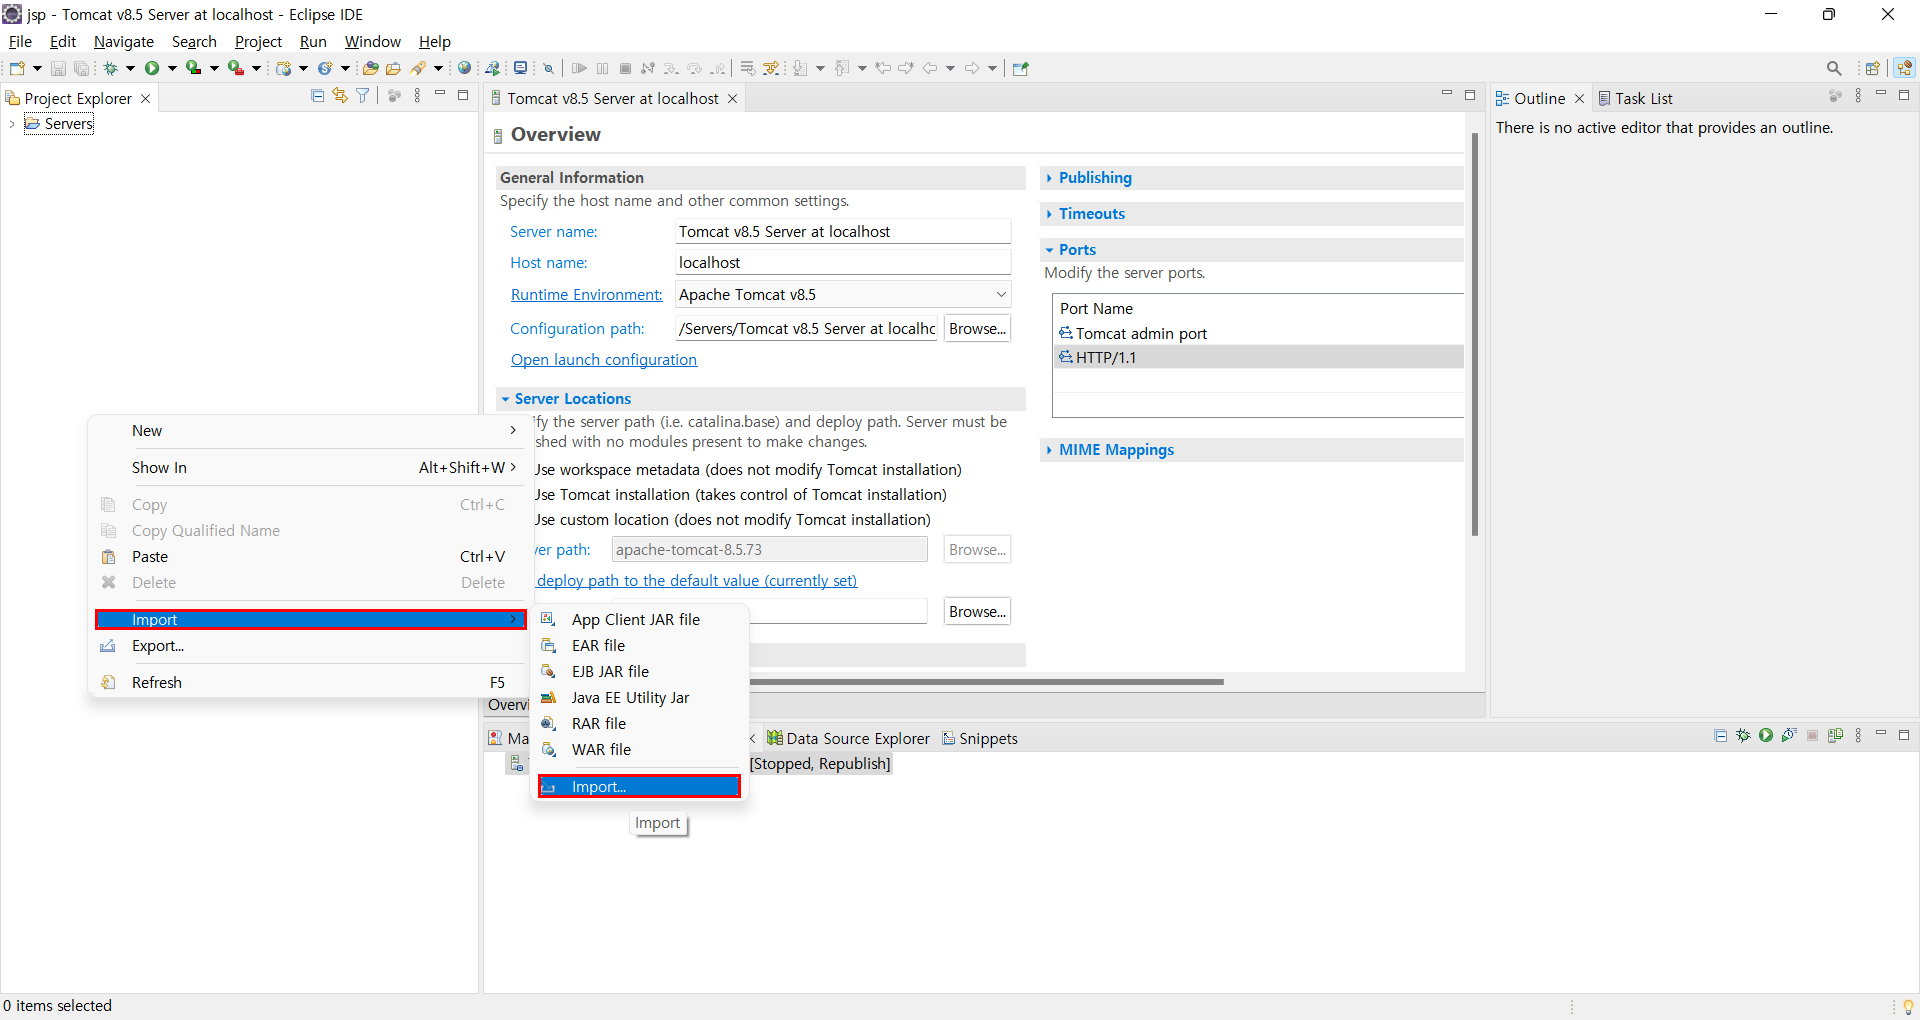Open the File menu

click(20, 41)
